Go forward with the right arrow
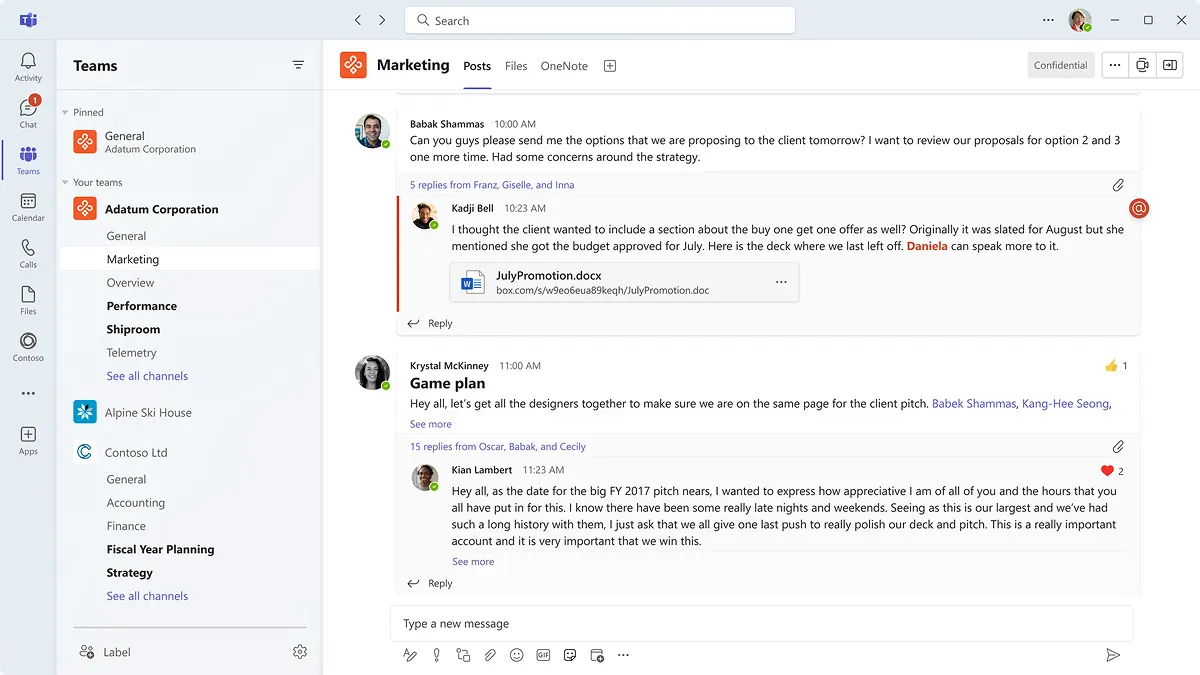The image size is (1200, 675). [x=382, y=20]
